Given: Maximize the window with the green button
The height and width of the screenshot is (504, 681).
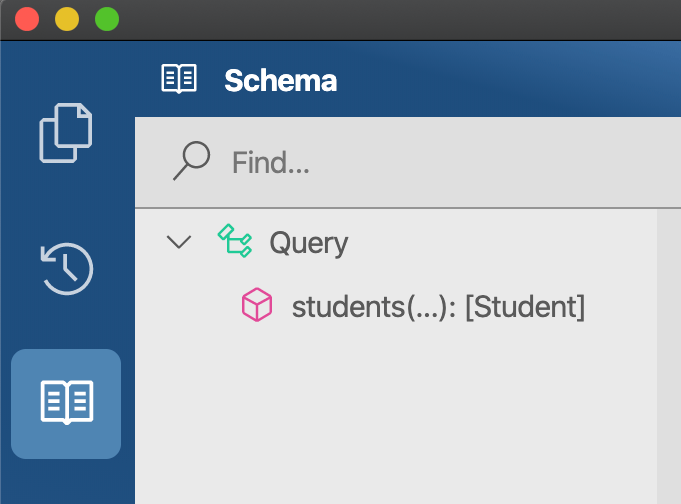Looking at the screenshot, I should [106, 19].
